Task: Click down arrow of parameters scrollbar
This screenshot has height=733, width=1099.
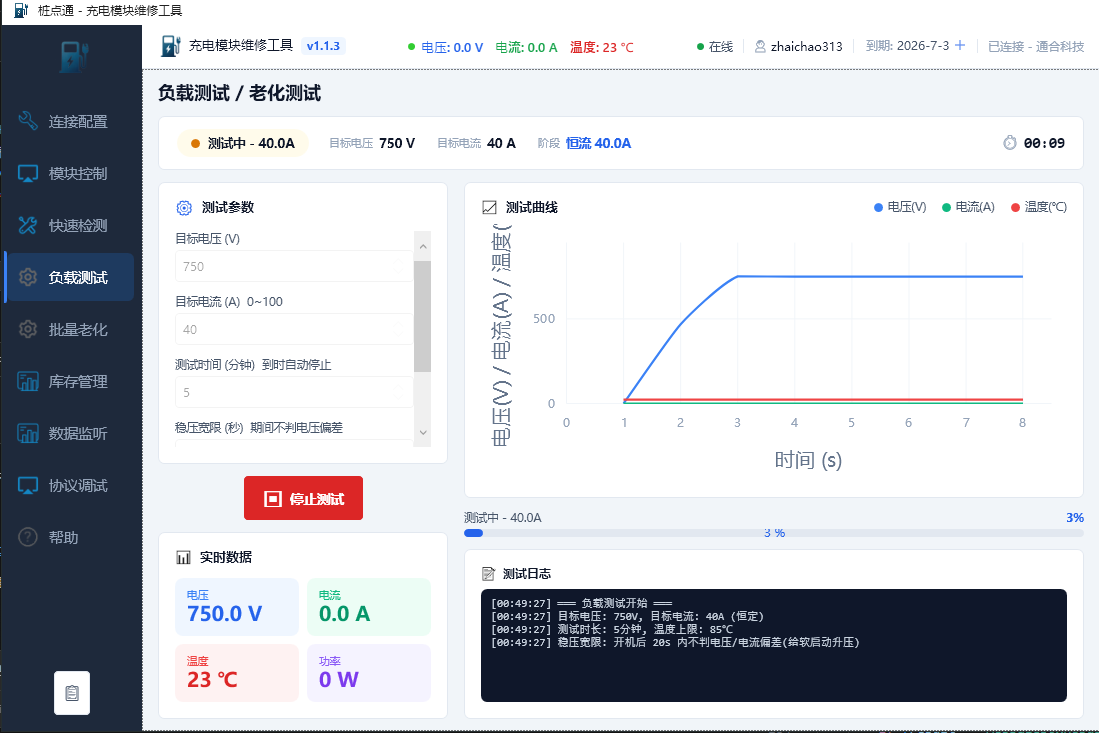Action: click(x=423, y=432)
